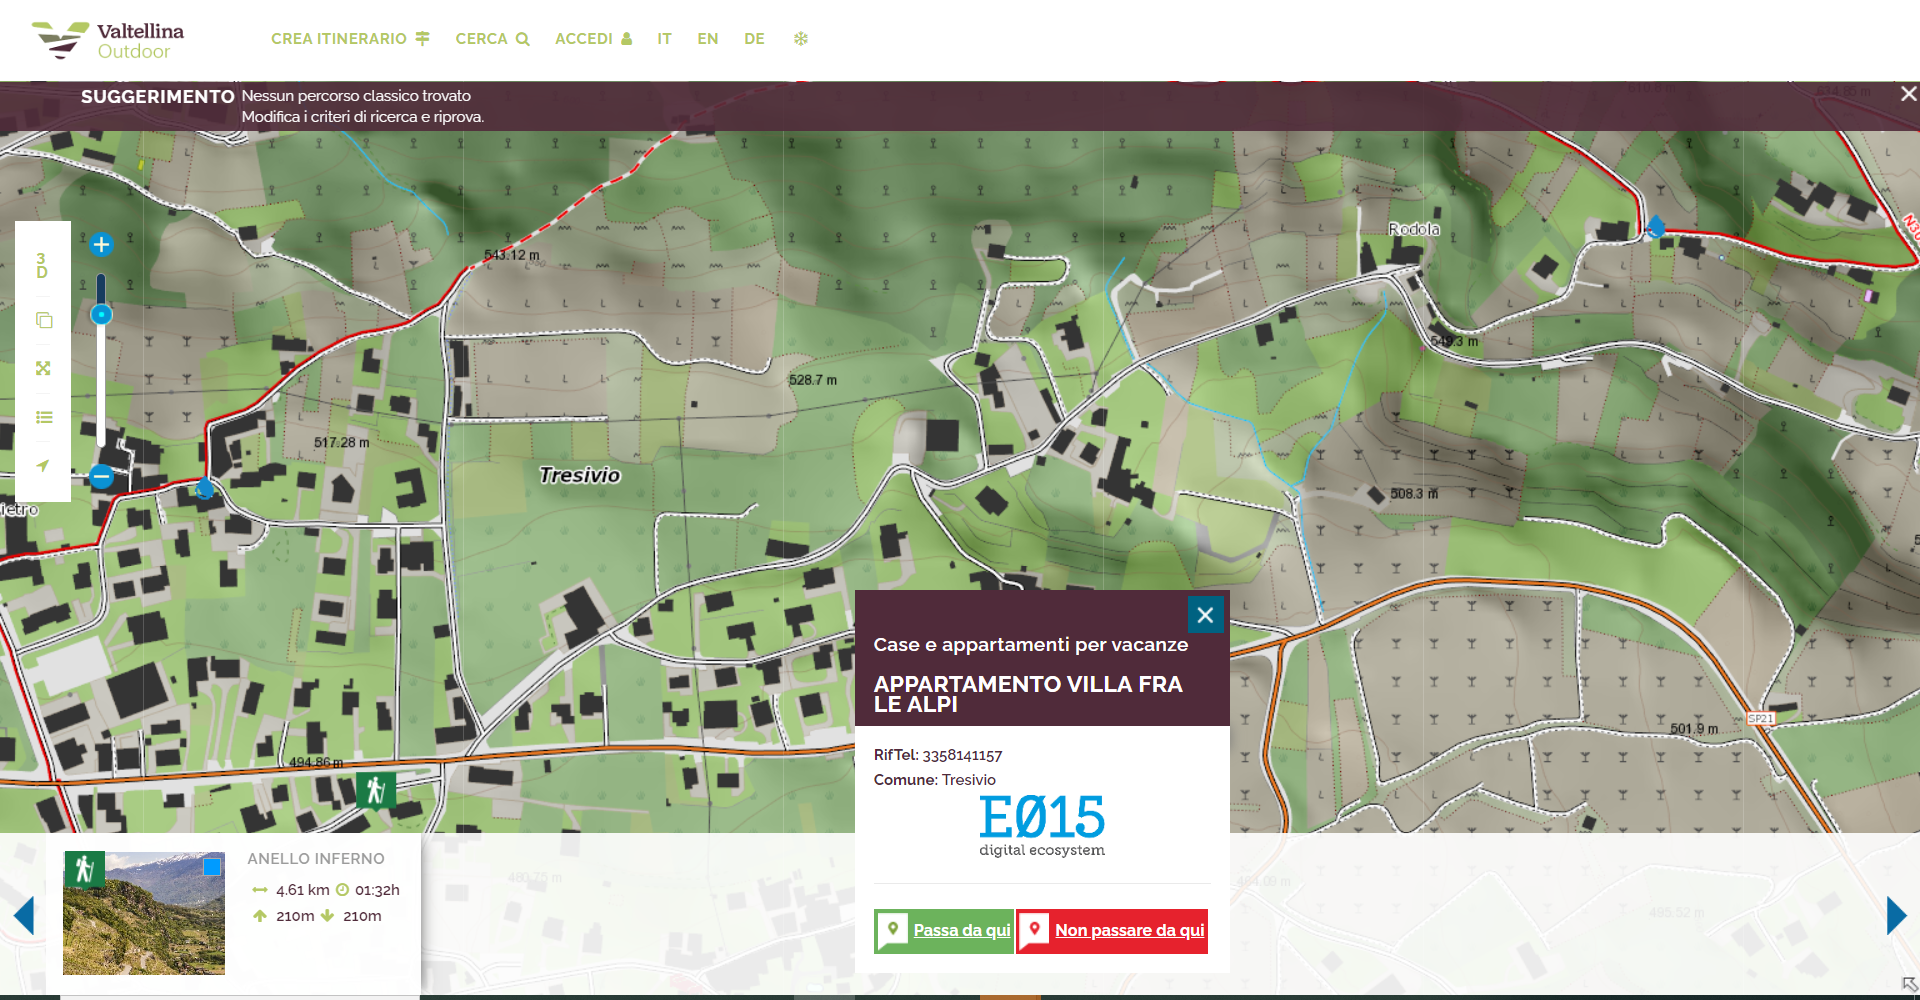Click the green hiker marker on map

pos(376,790)
